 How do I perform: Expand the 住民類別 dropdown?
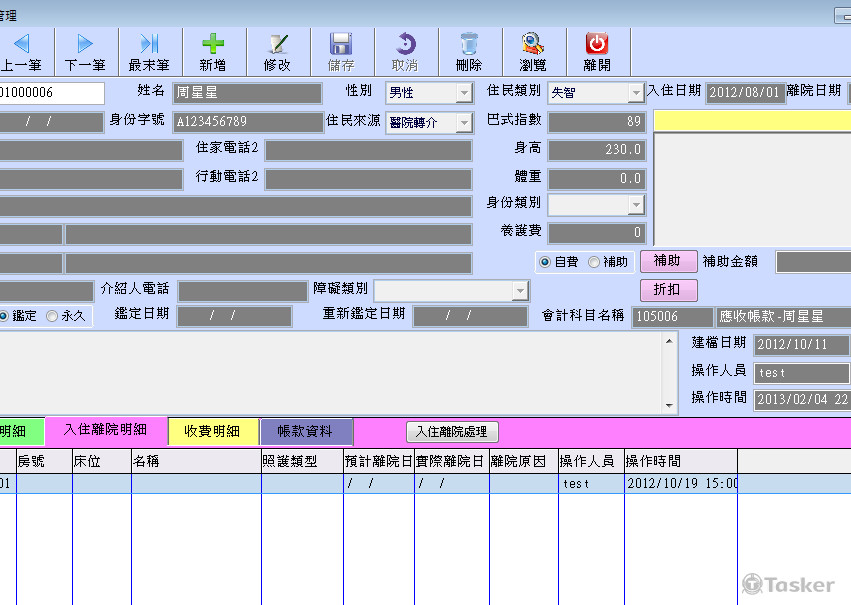click(x=636, y=93)
